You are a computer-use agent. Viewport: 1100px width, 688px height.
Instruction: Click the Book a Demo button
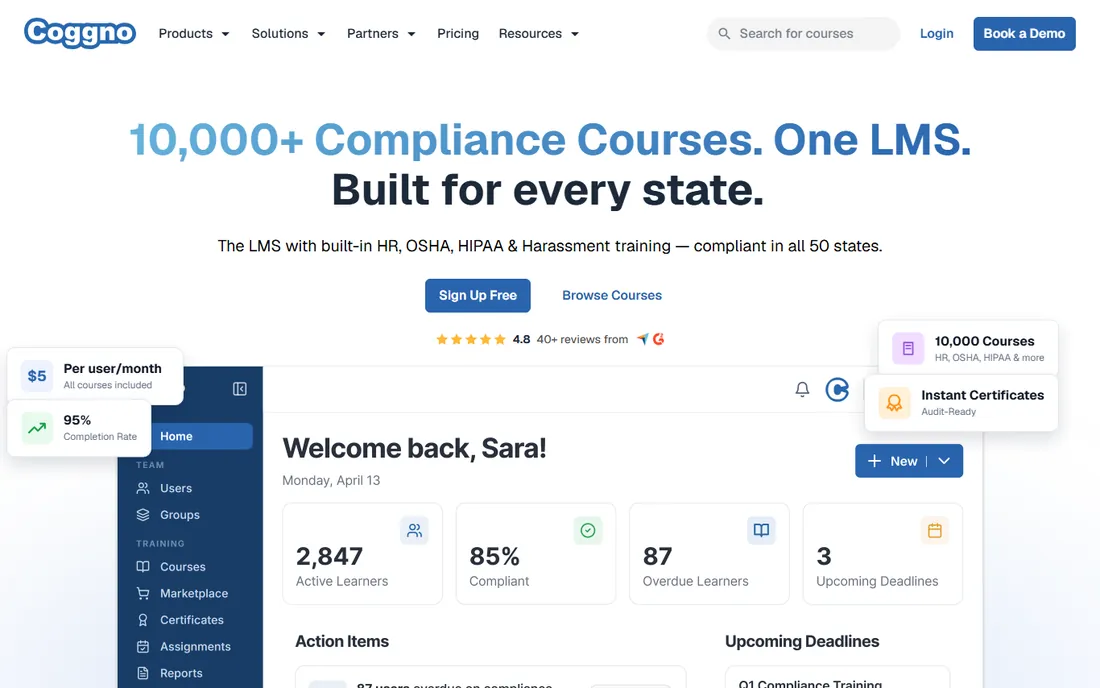tap(1024, 34)
